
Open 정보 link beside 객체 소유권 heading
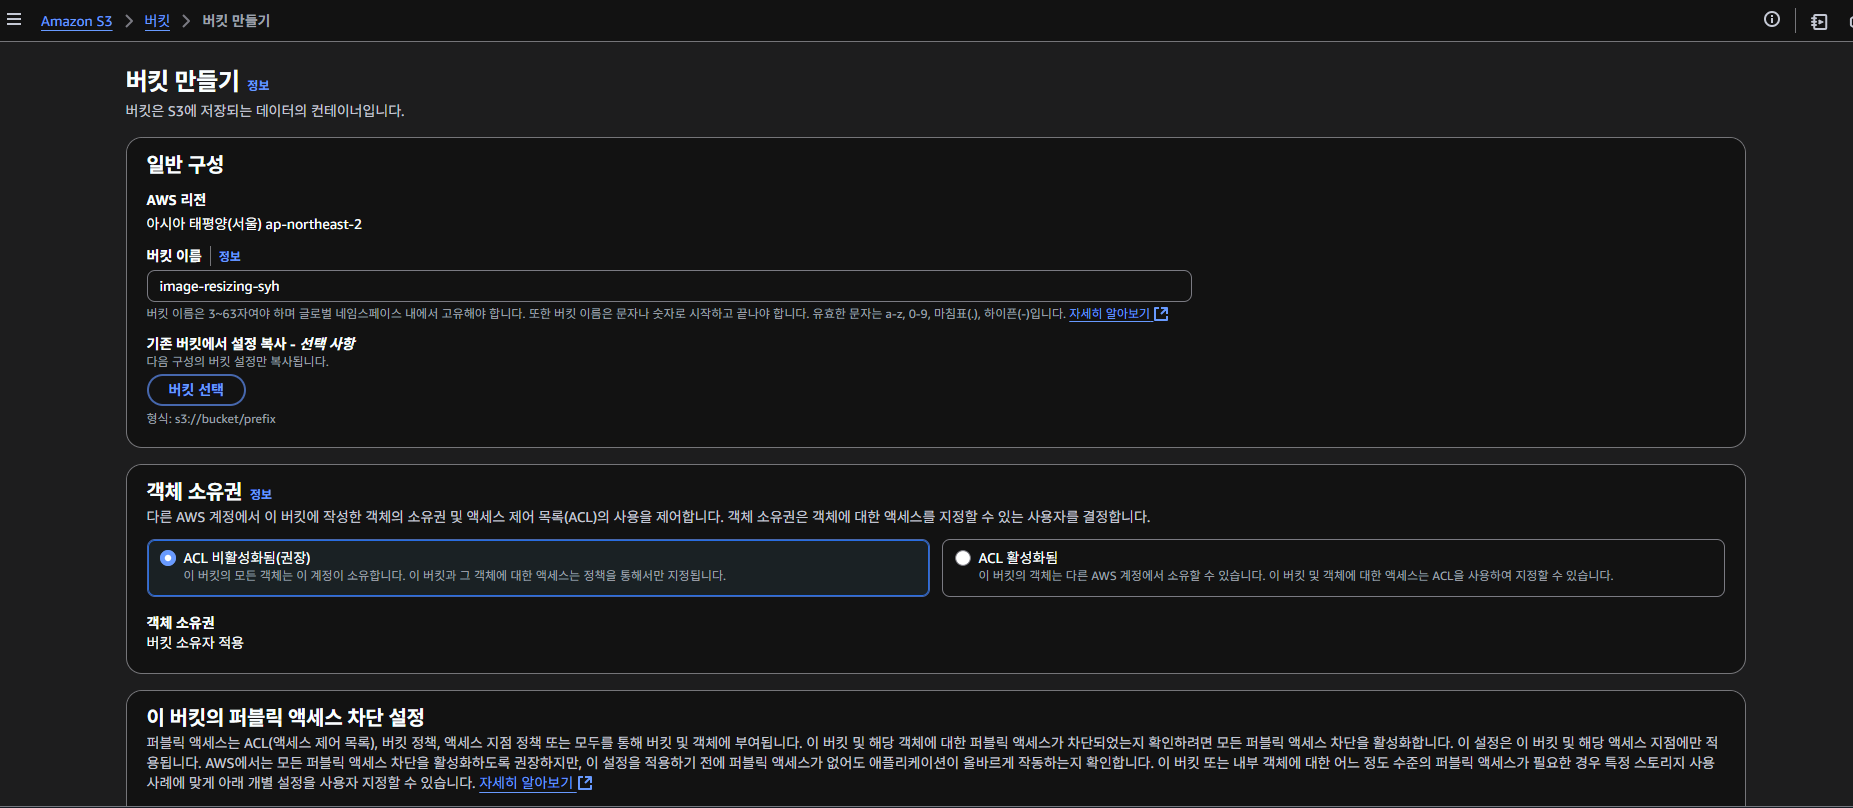pyautogui.click(x=261, y=494)
